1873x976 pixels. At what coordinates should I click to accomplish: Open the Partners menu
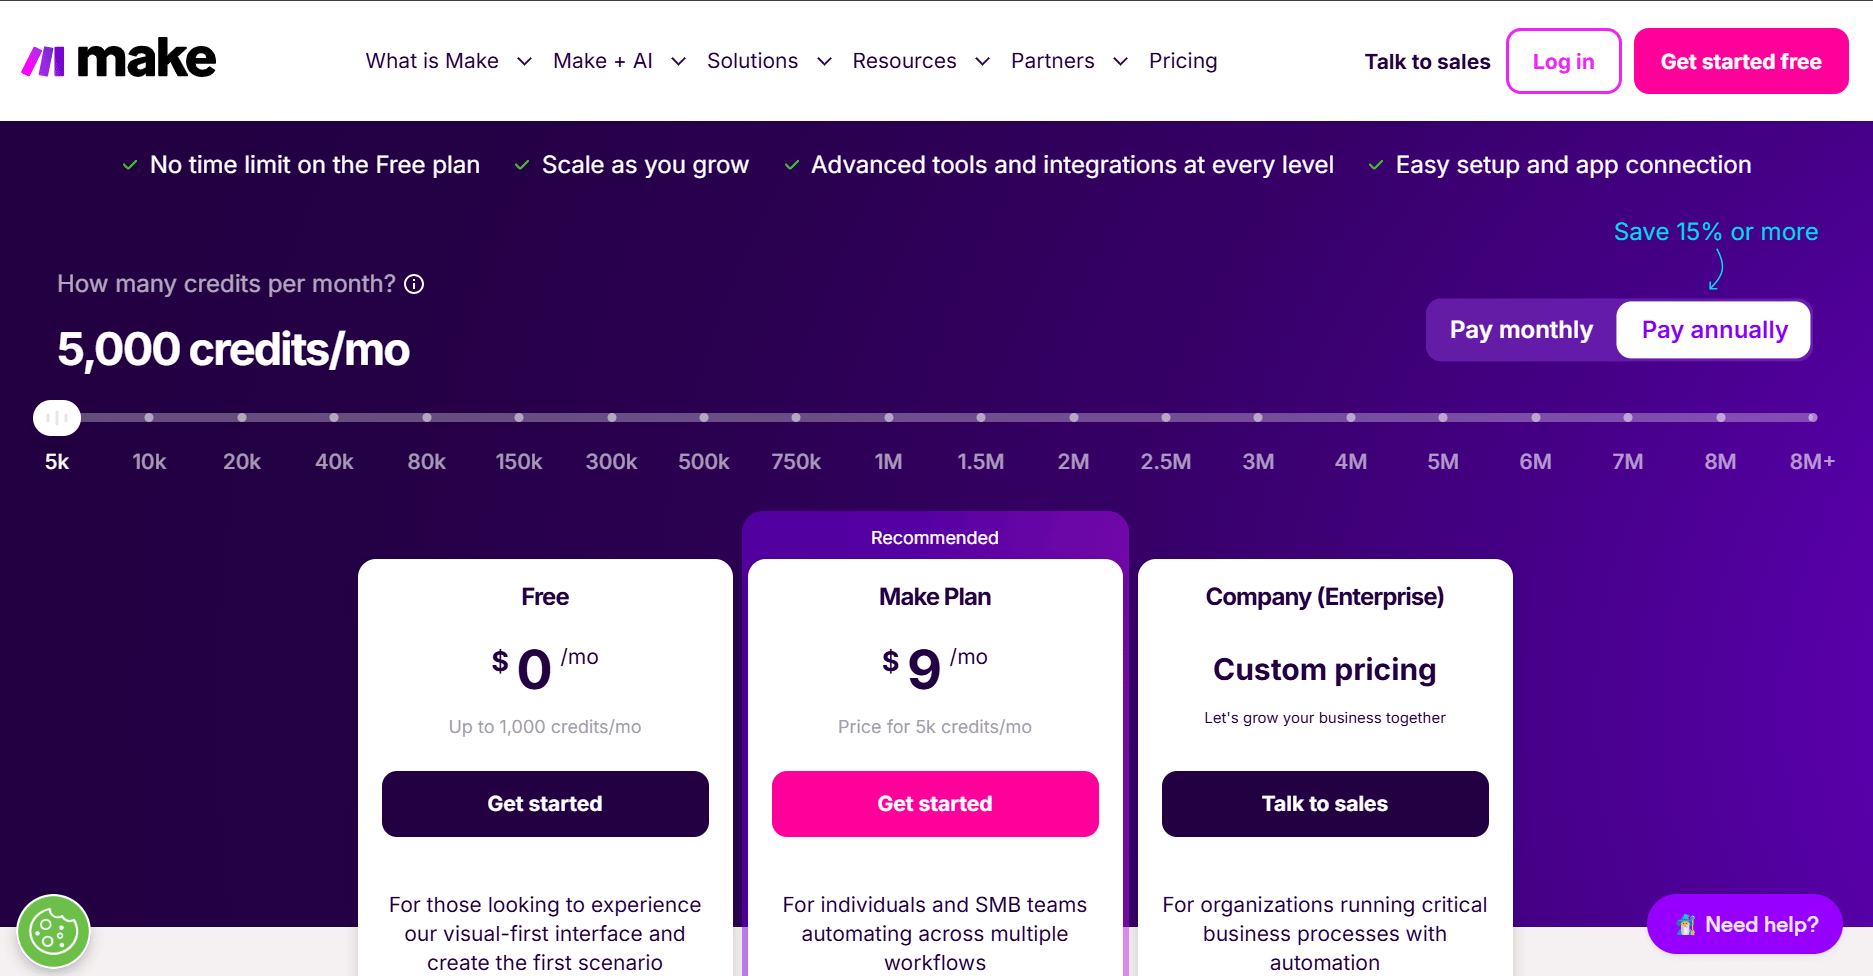1069,61
